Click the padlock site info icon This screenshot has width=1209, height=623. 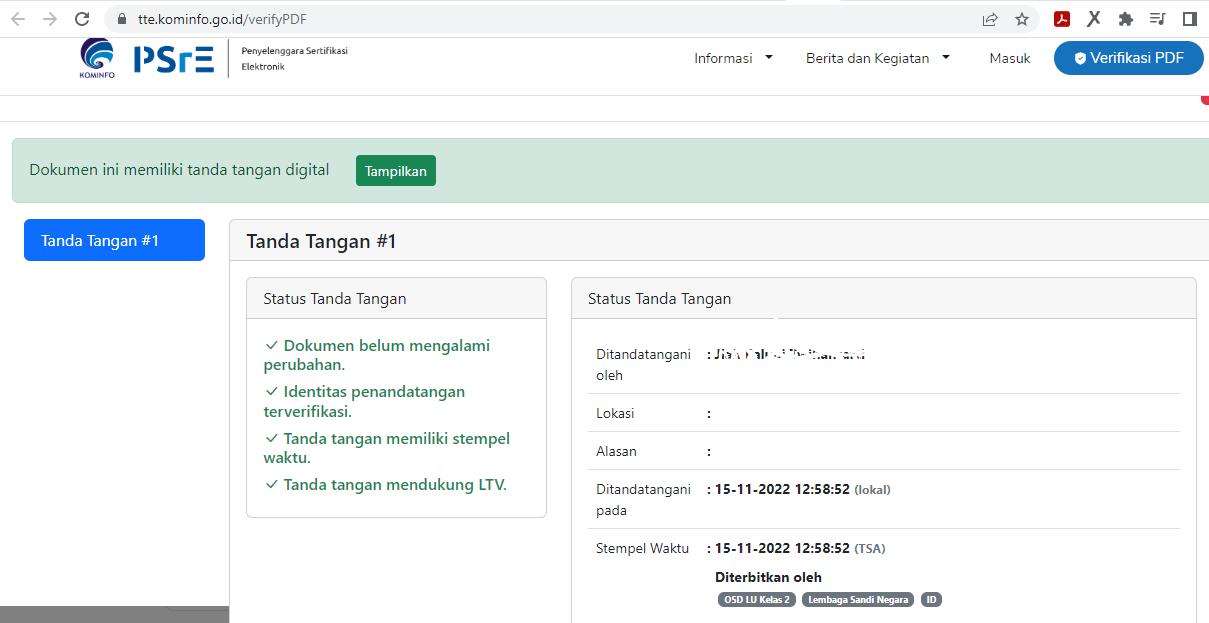[x=122, y=19]
